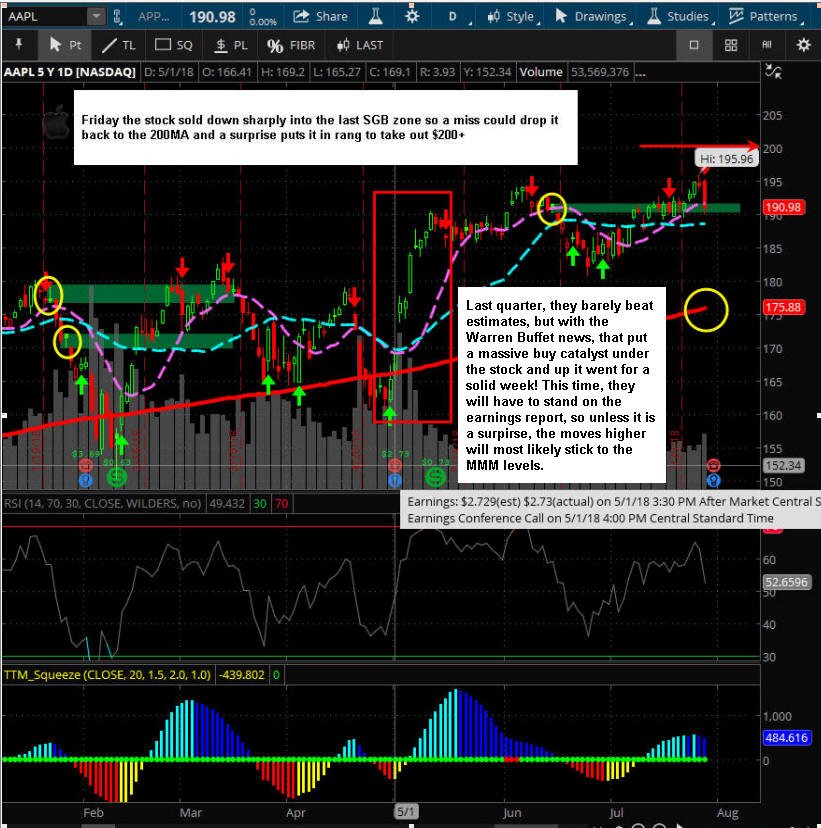Click the APP... company description text
Viewport: 821px width, 828px height.
[154, 16]
